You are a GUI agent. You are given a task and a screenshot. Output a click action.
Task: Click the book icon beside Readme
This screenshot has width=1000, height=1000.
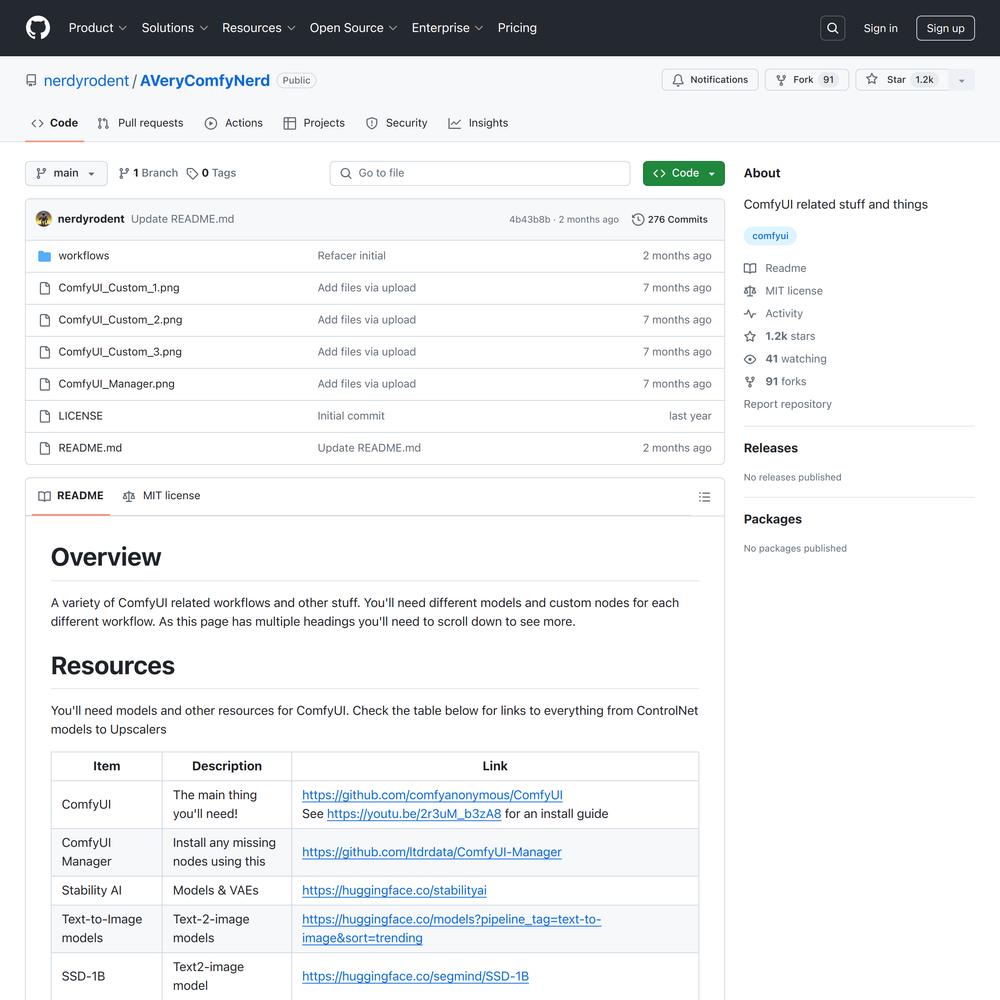click(x=750, y=268)
